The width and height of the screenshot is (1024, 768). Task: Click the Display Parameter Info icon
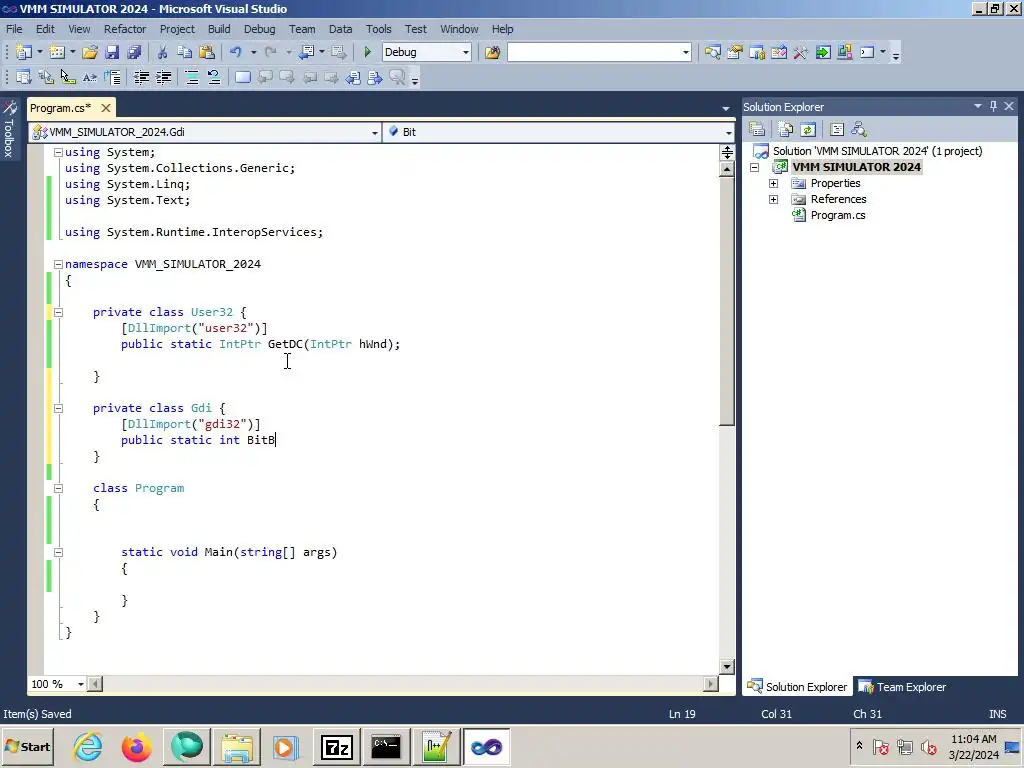pyautogui.click(x=46, y=77)
